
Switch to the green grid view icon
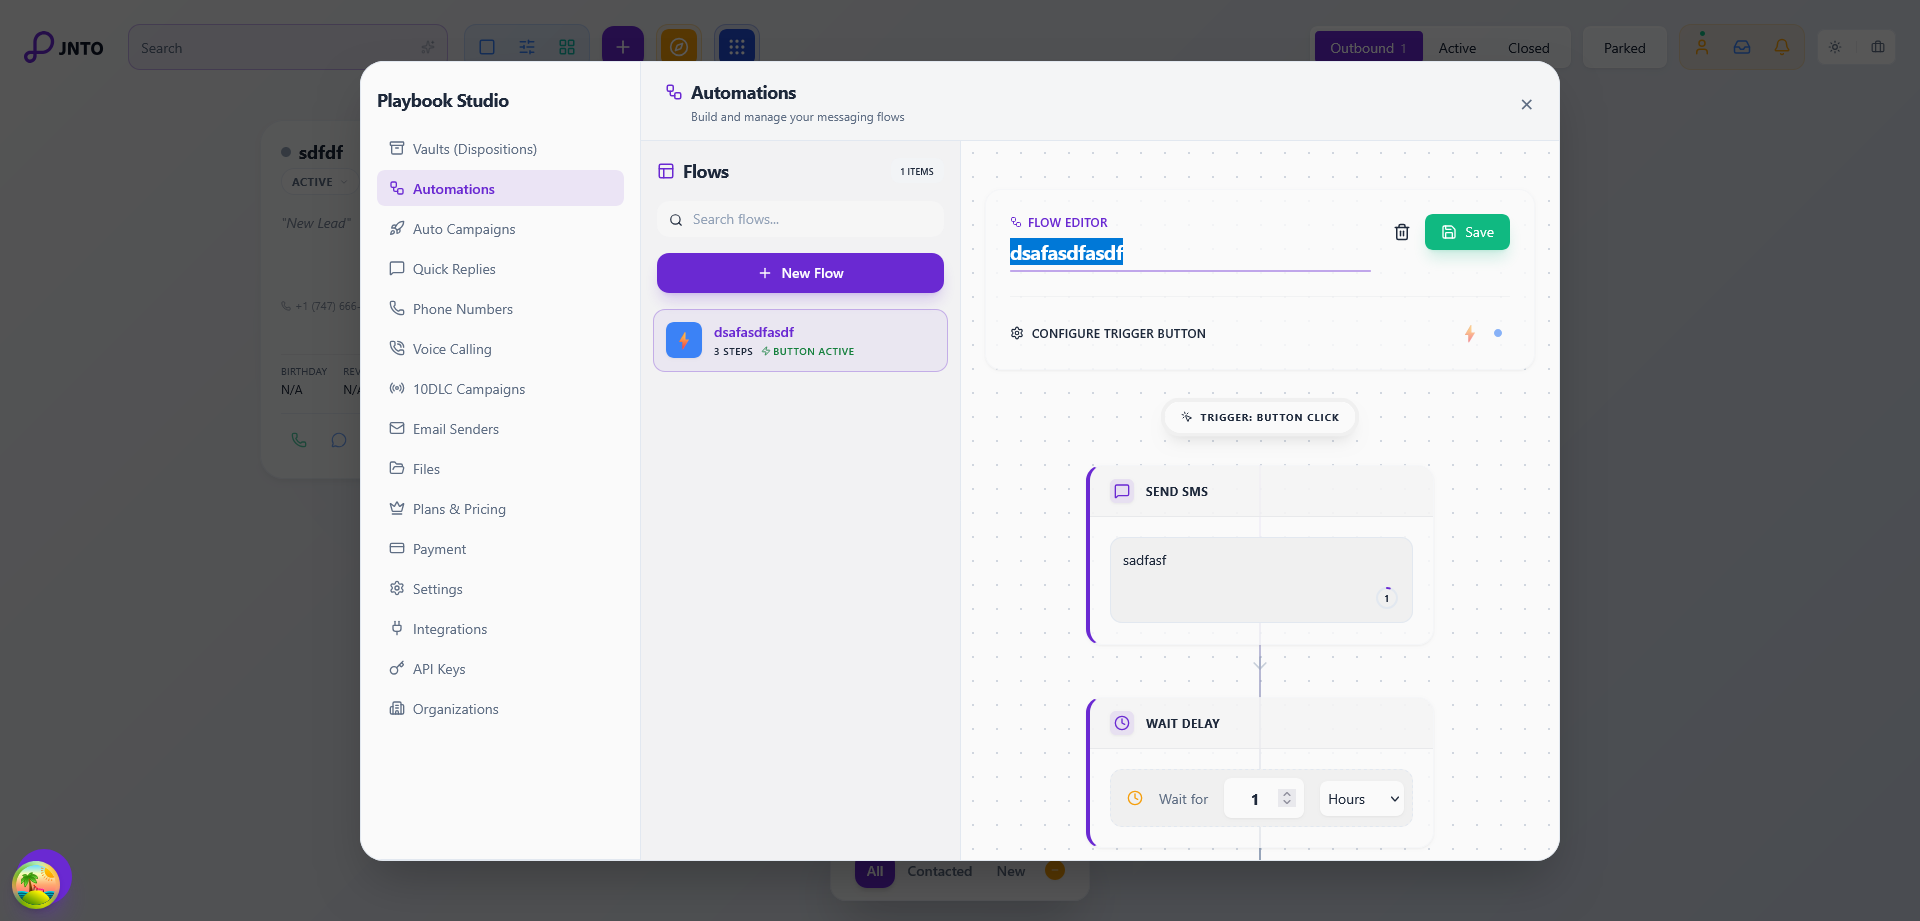click(567, 47)
